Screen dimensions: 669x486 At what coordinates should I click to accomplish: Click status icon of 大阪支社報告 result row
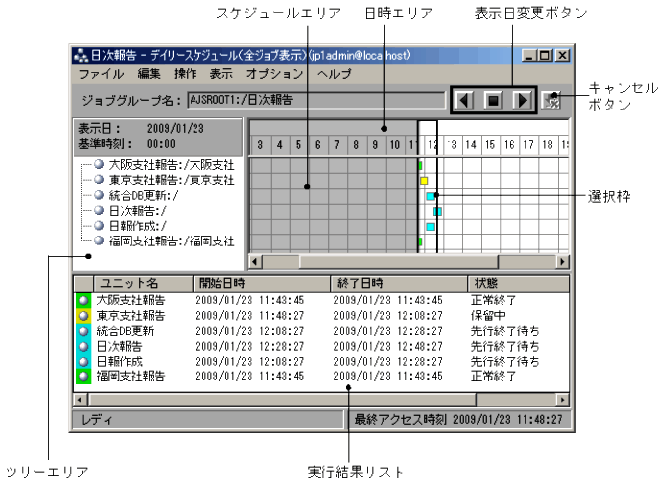[83, 300]
